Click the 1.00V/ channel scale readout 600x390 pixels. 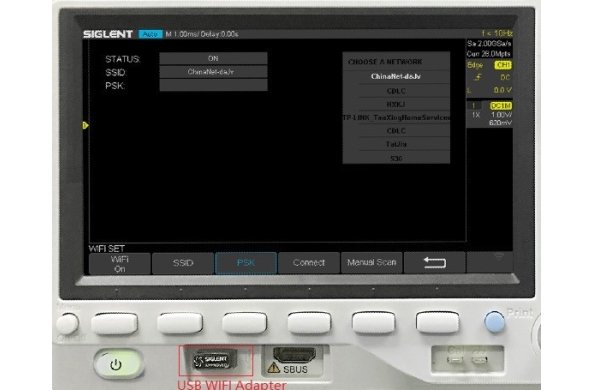(x=502, y=115)
